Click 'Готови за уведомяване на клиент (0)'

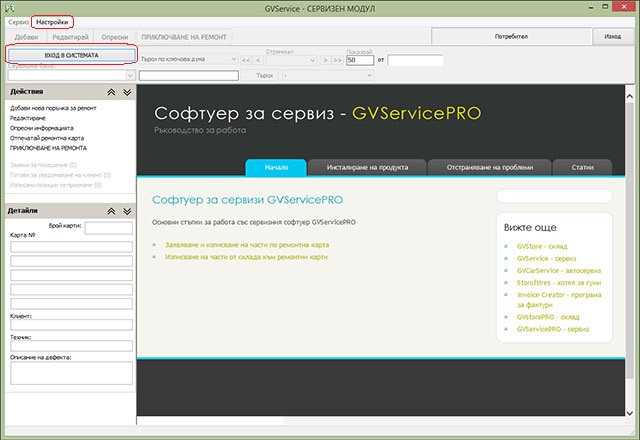tap(60, 175)
